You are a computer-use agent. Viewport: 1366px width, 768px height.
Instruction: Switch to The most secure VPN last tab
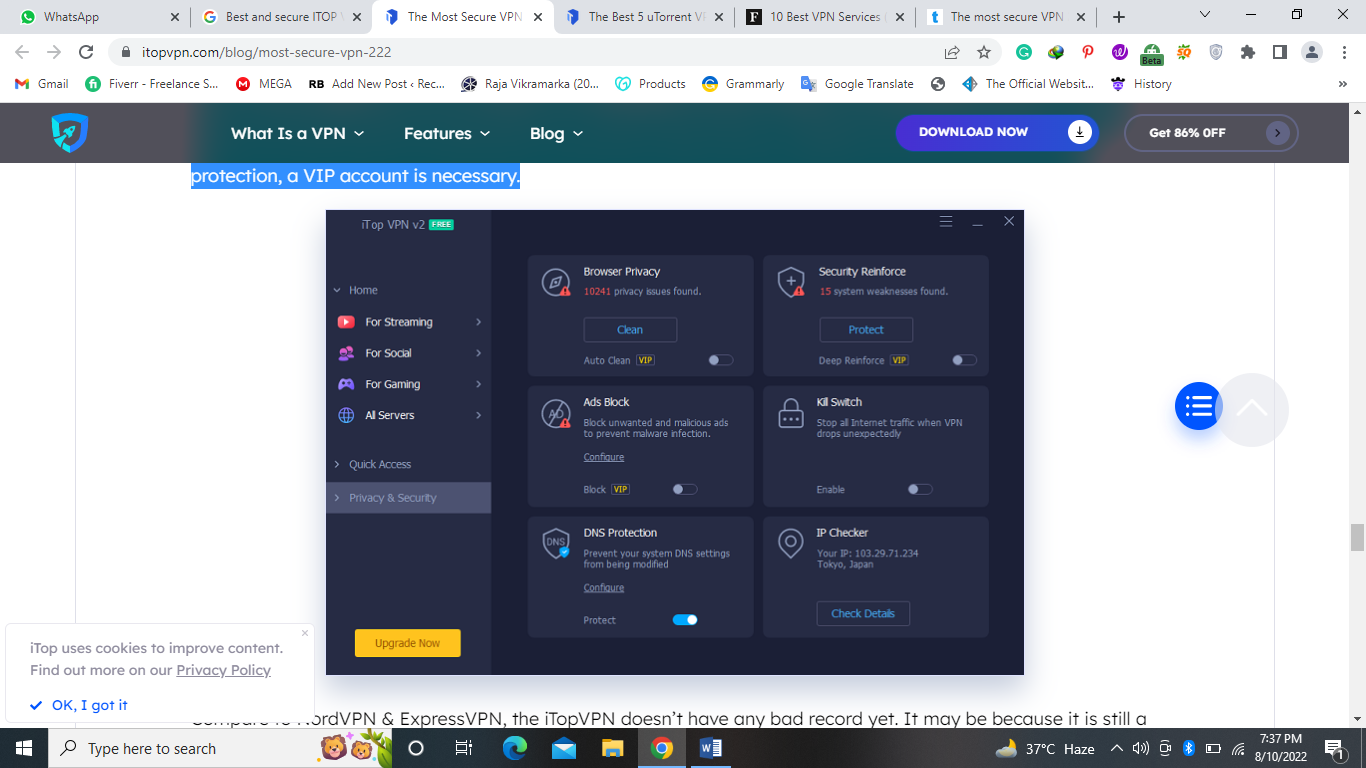(x=1007, y=17)
